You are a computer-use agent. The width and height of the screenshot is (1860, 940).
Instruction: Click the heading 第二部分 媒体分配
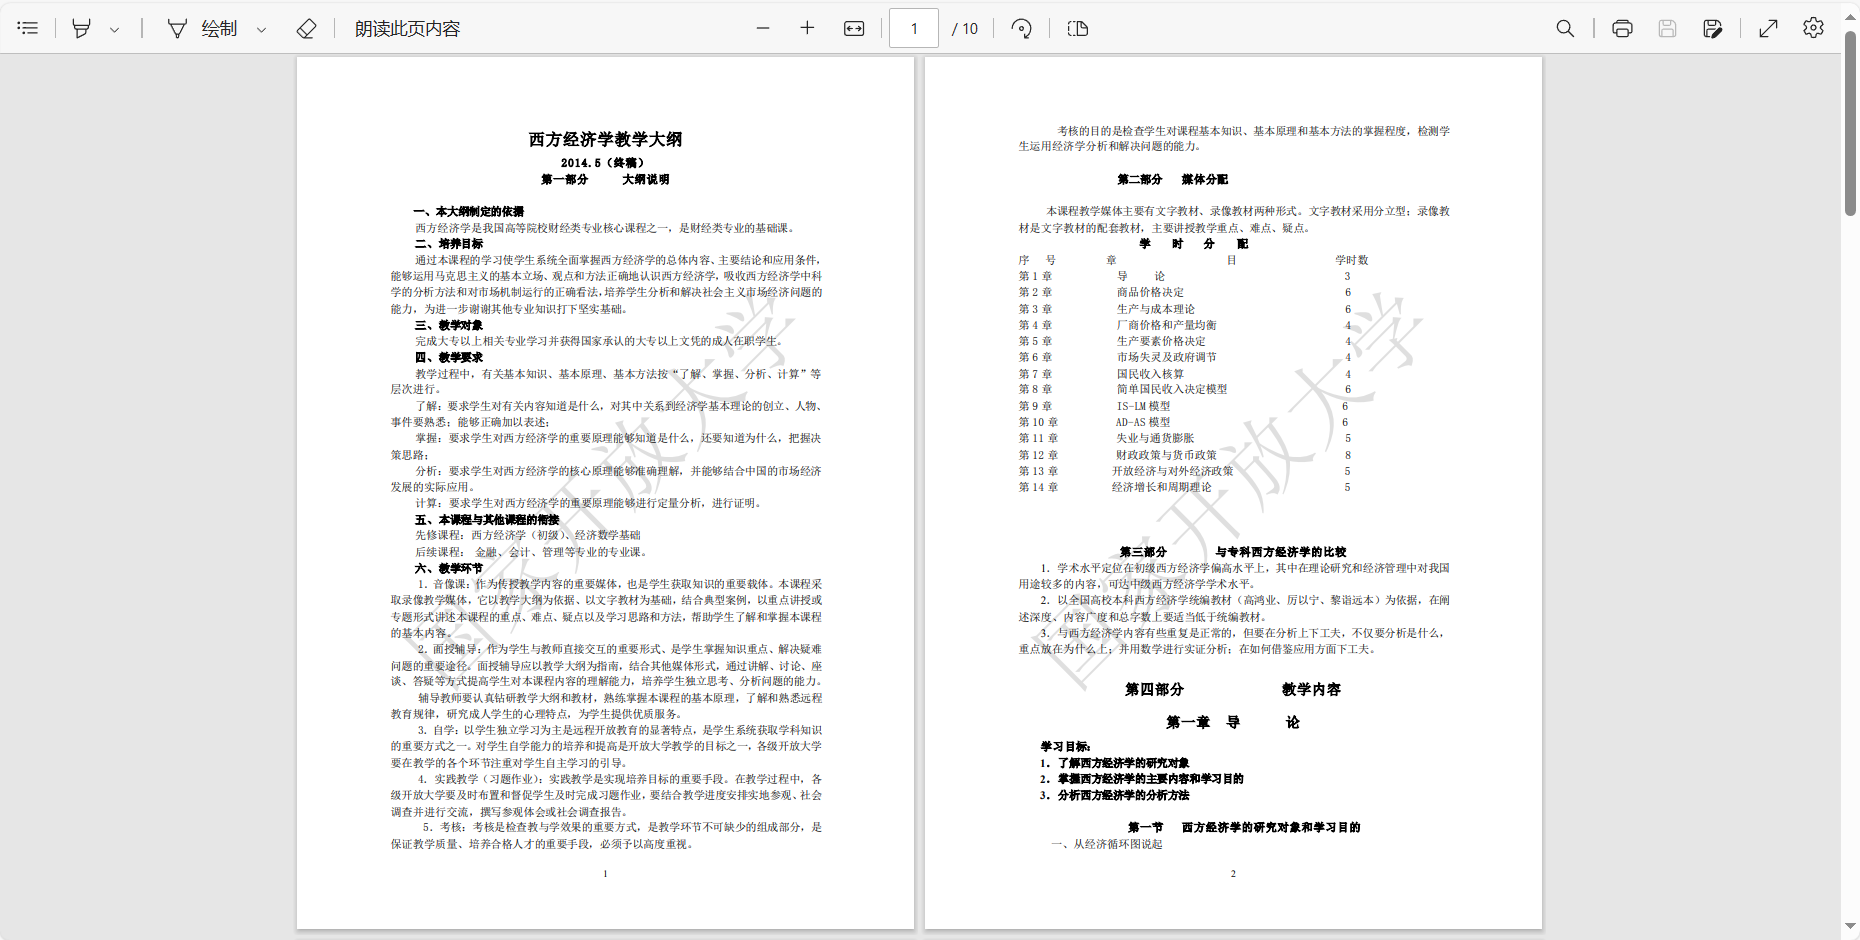pos(1172,179)
